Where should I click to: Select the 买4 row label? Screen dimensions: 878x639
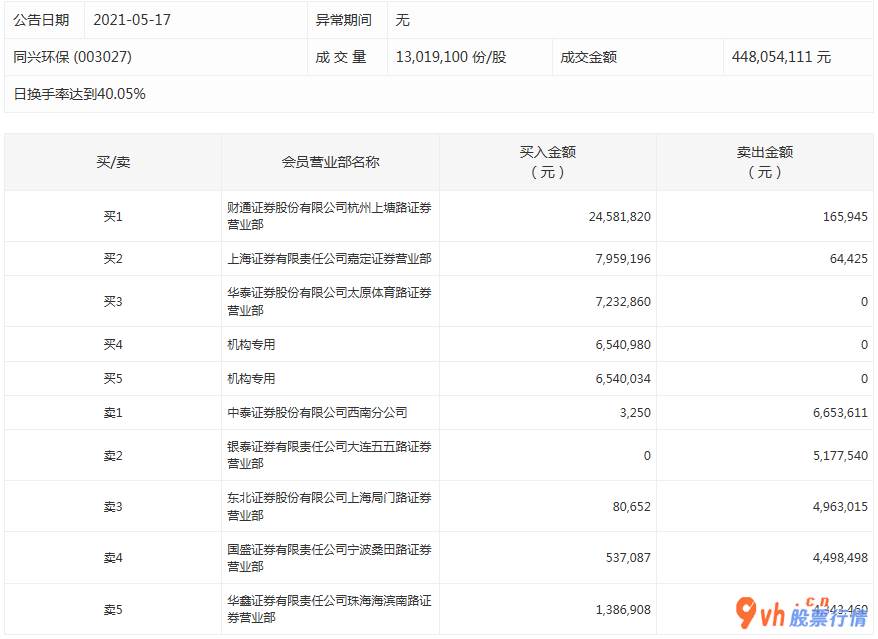[113, 344]
